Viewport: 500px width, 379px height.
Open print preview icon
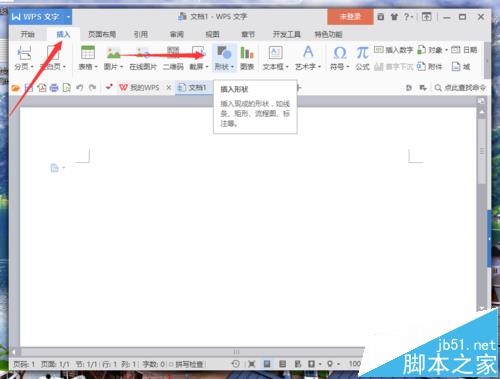click(67, 88)
